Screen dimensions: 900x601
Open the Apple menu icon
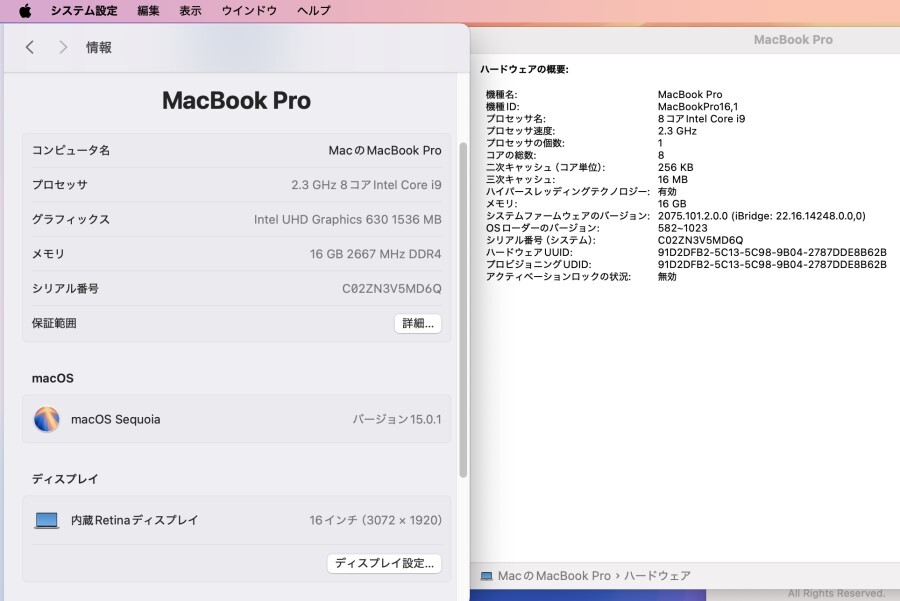tap(25, 10)
